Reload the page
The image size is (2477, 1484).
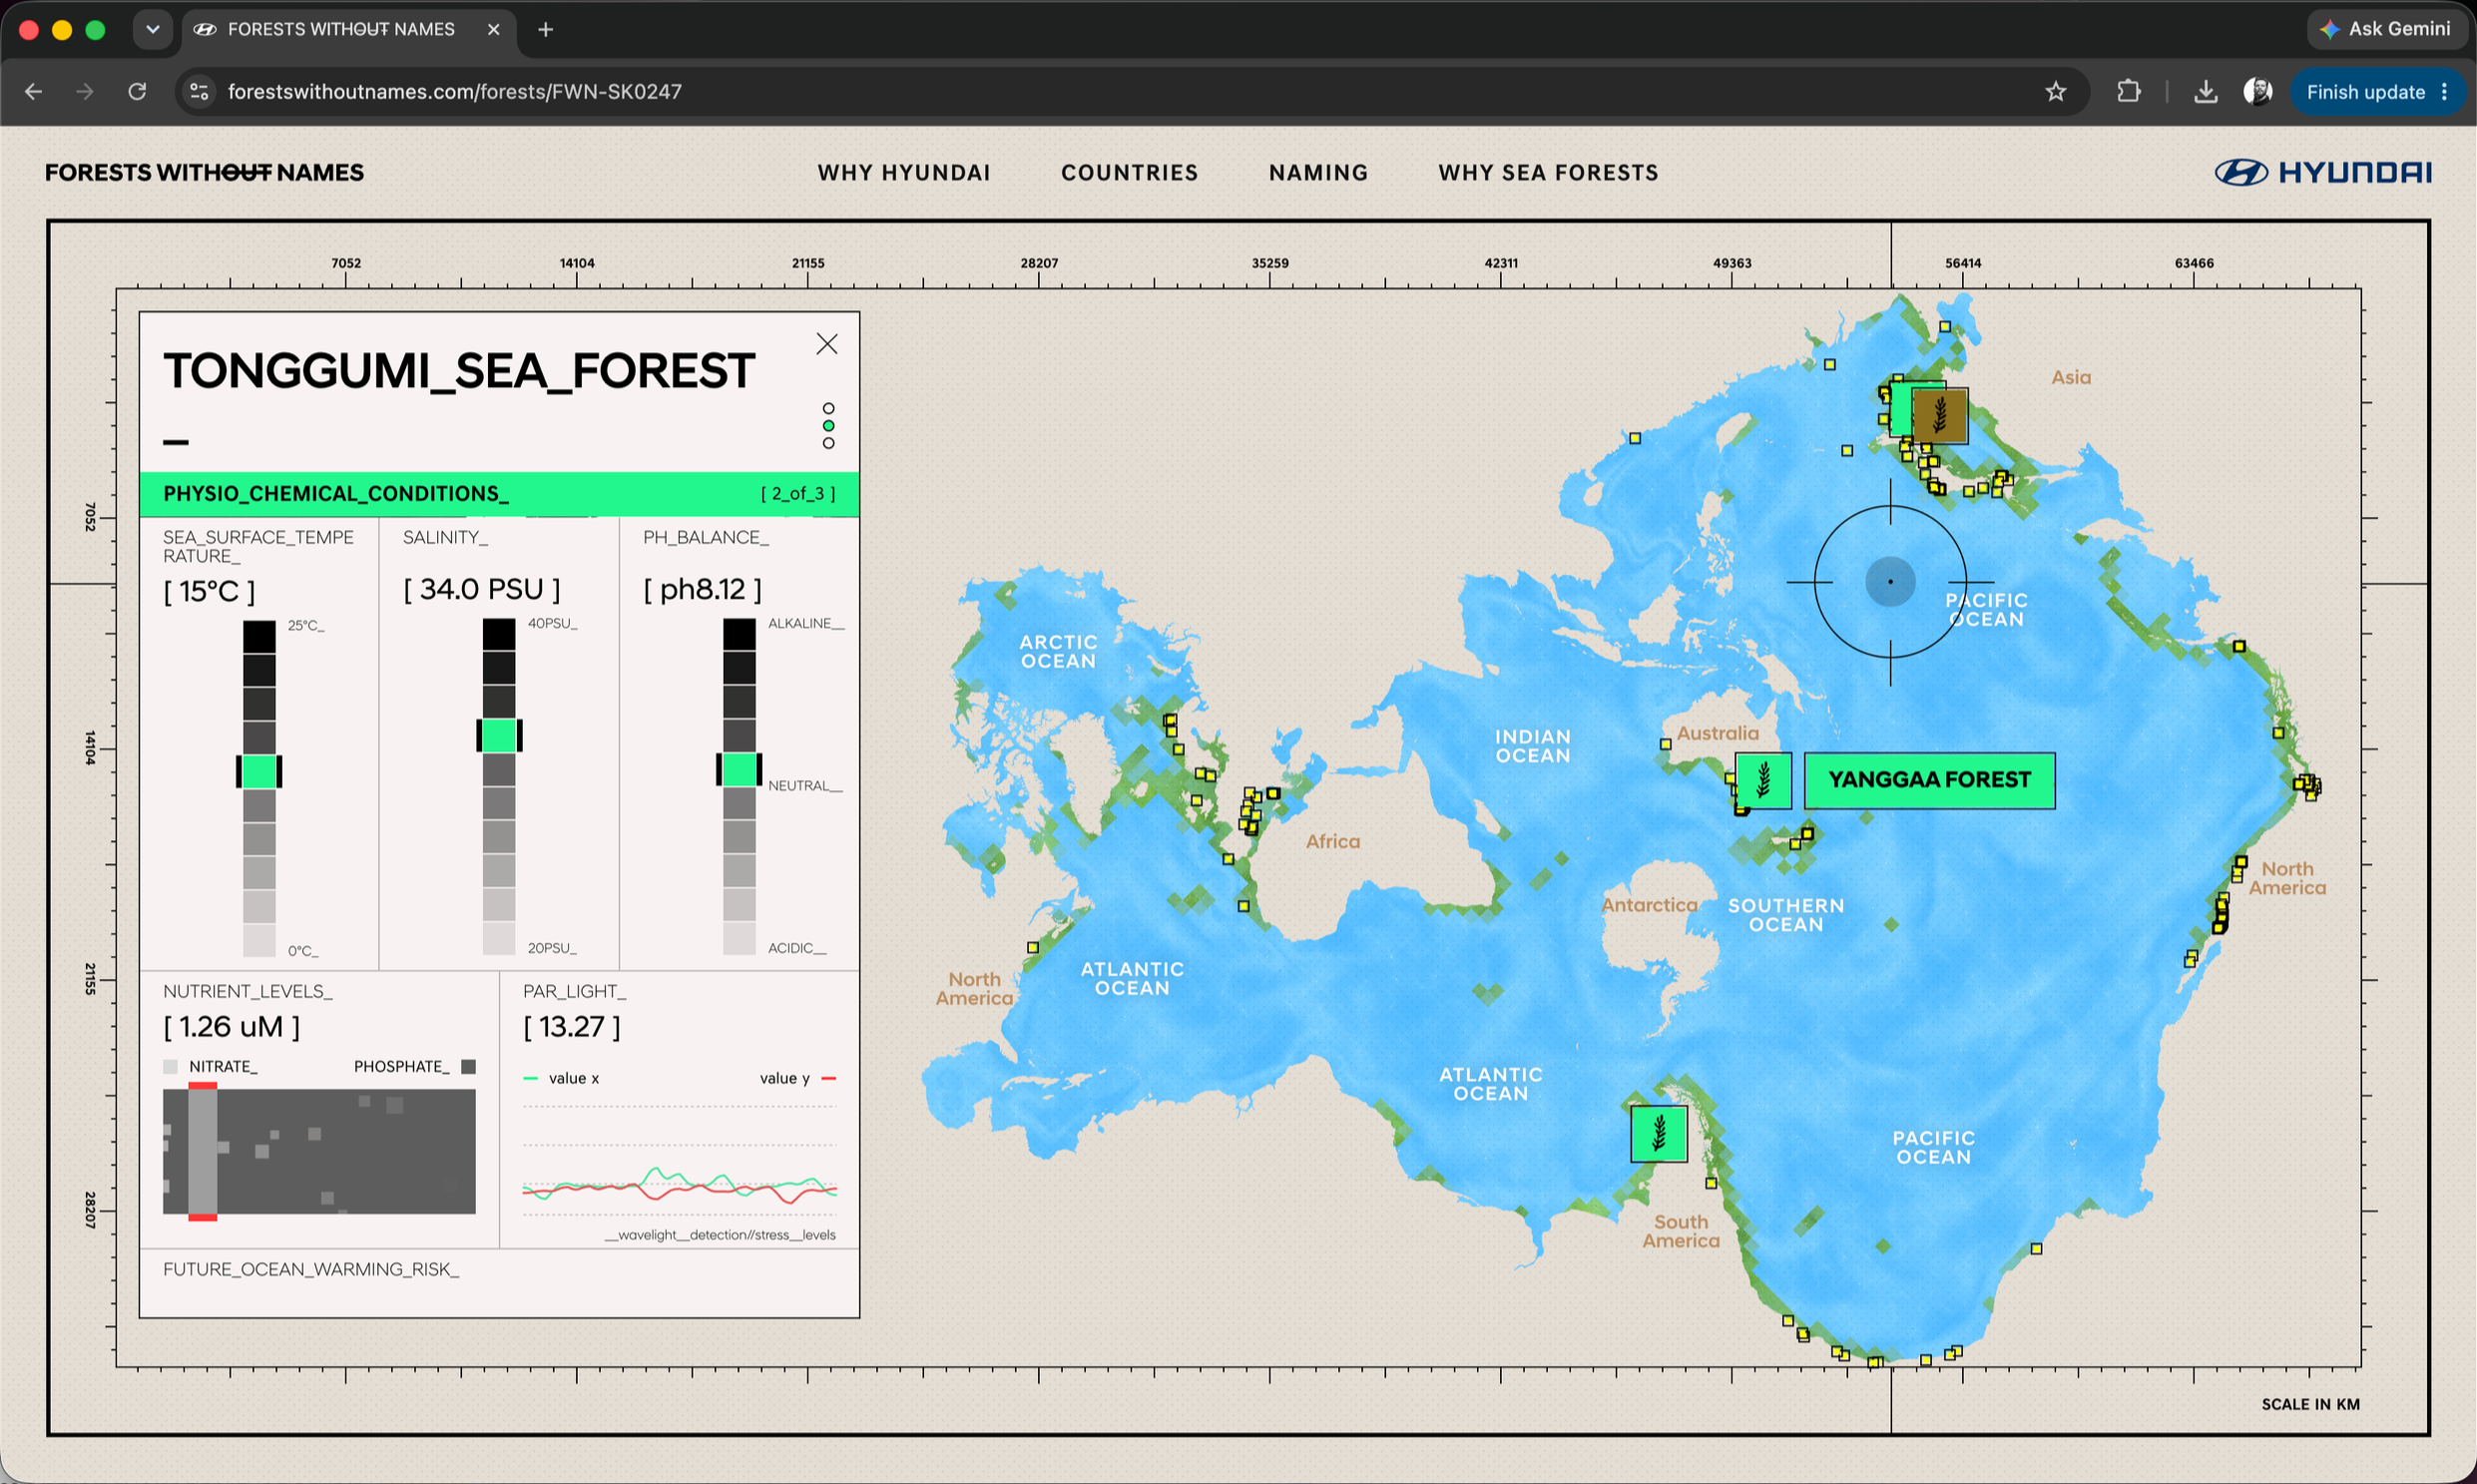pos(137,92)
